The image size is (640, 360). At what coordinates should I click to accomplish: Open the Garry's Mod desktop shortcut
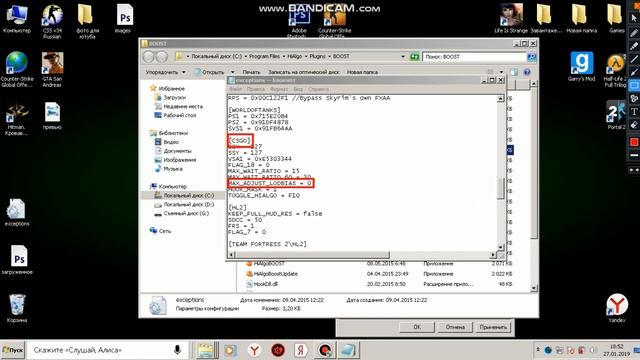click(x=582, y=67)
